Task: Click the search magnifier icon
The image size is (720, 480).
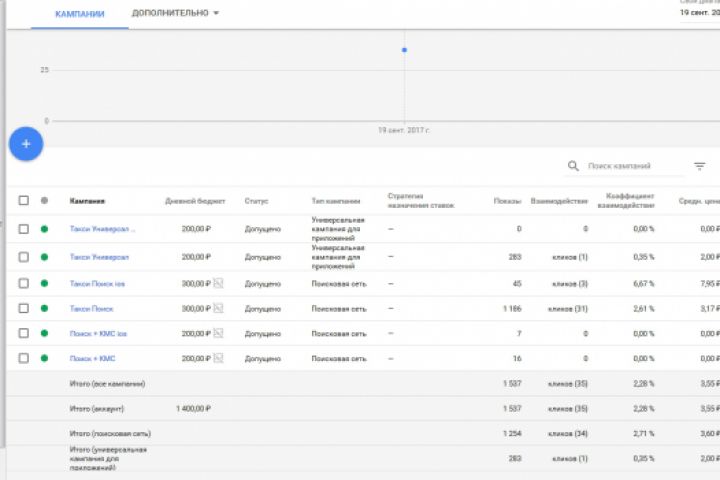Action: coord(573,166)
